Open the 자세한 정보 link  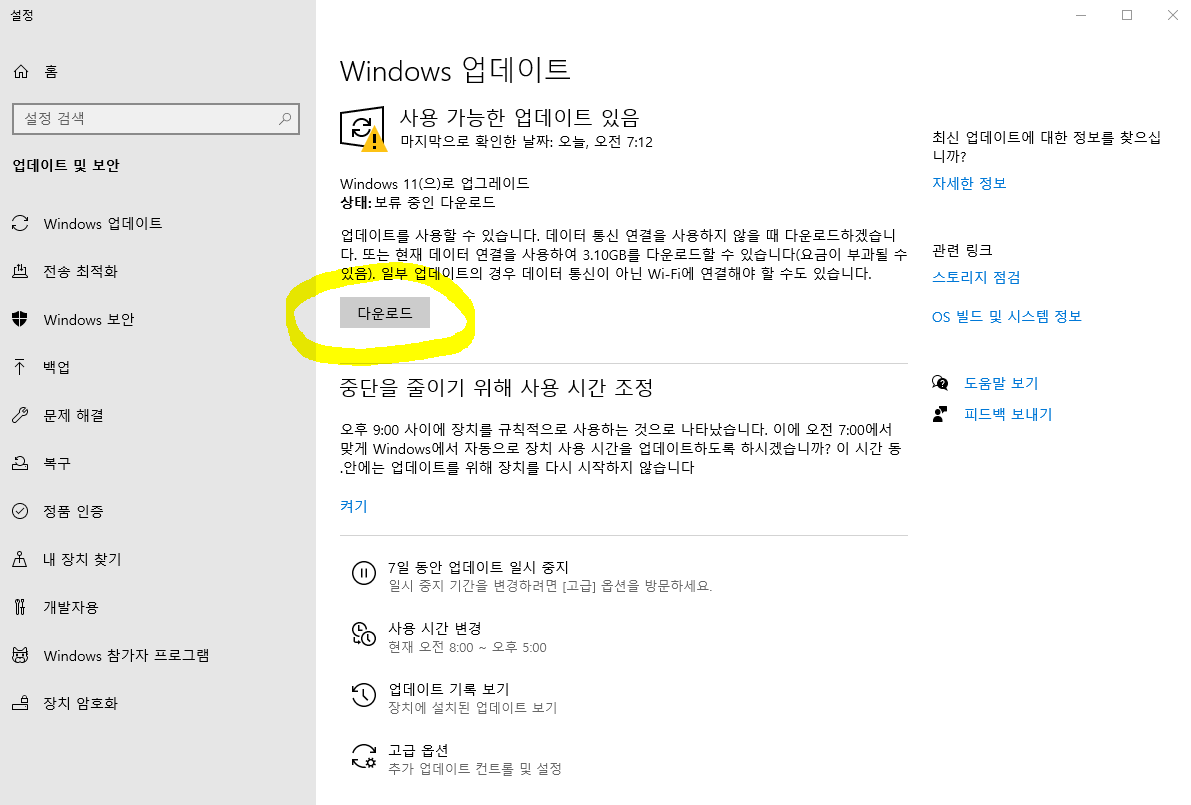pyautogui.click(x=968, y=183)
